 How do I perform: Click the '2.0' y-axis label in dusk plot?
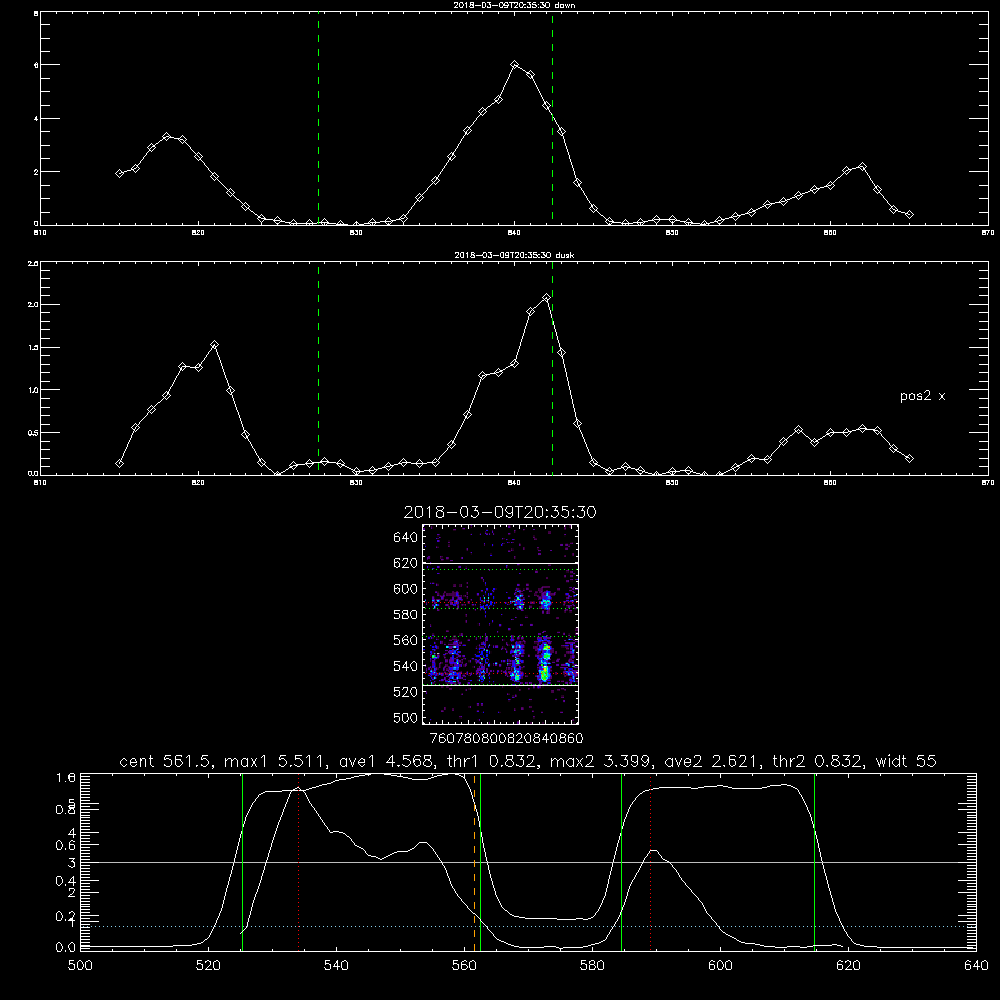click(34, 305)
